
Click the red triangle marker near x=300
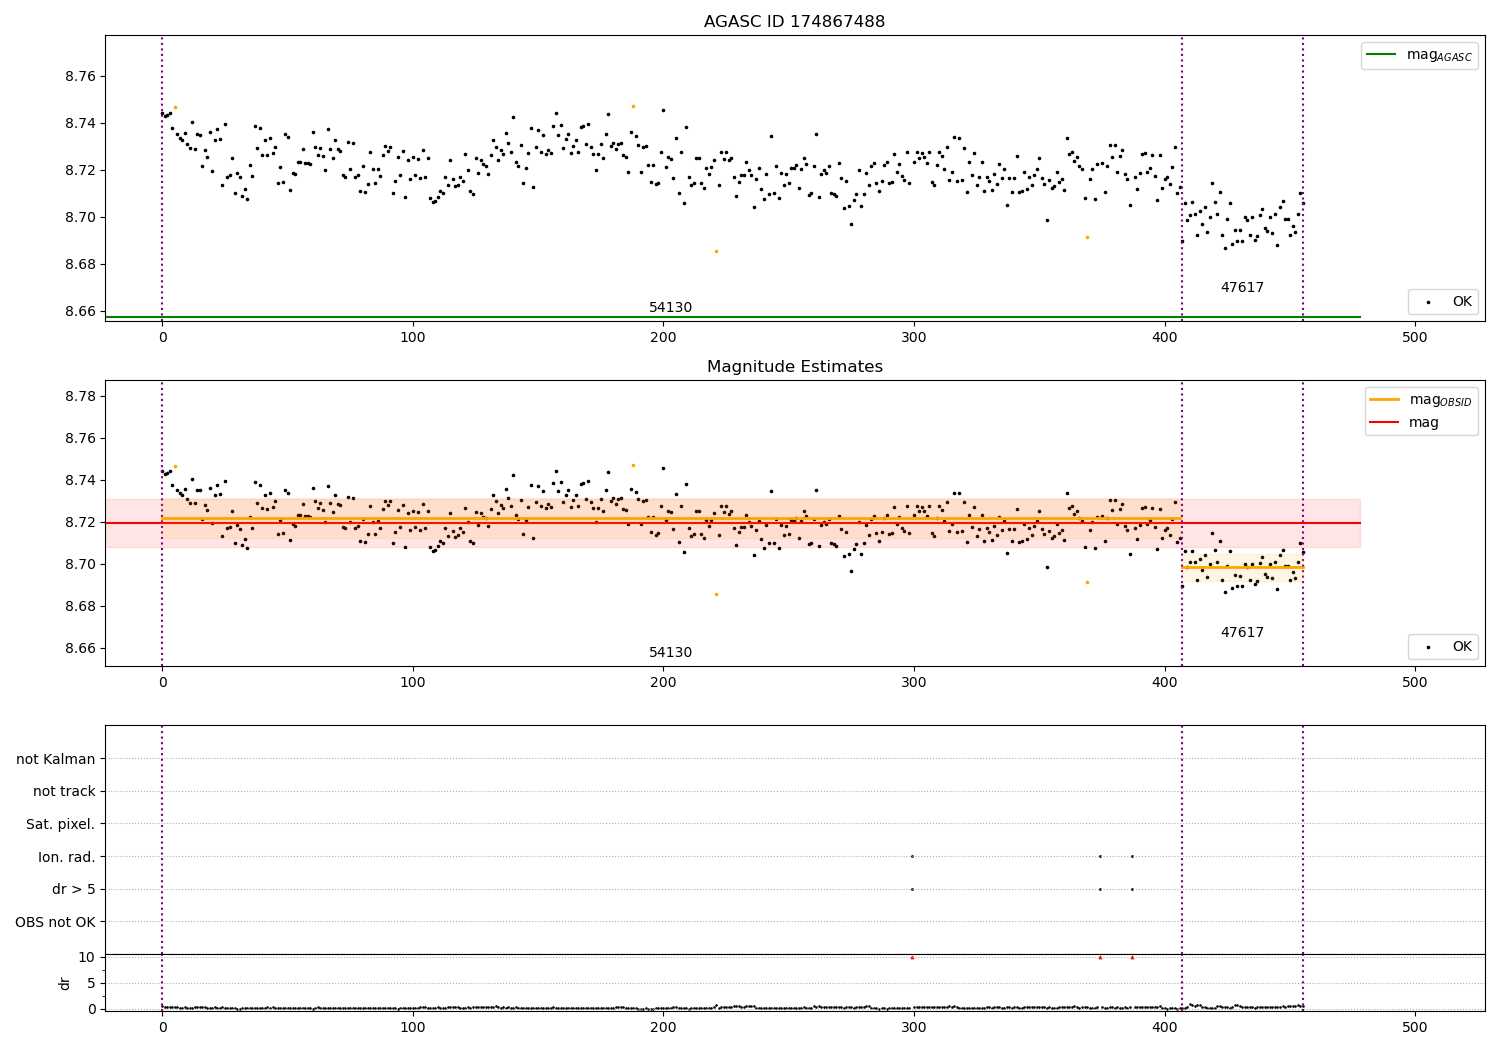click(912, 957)
